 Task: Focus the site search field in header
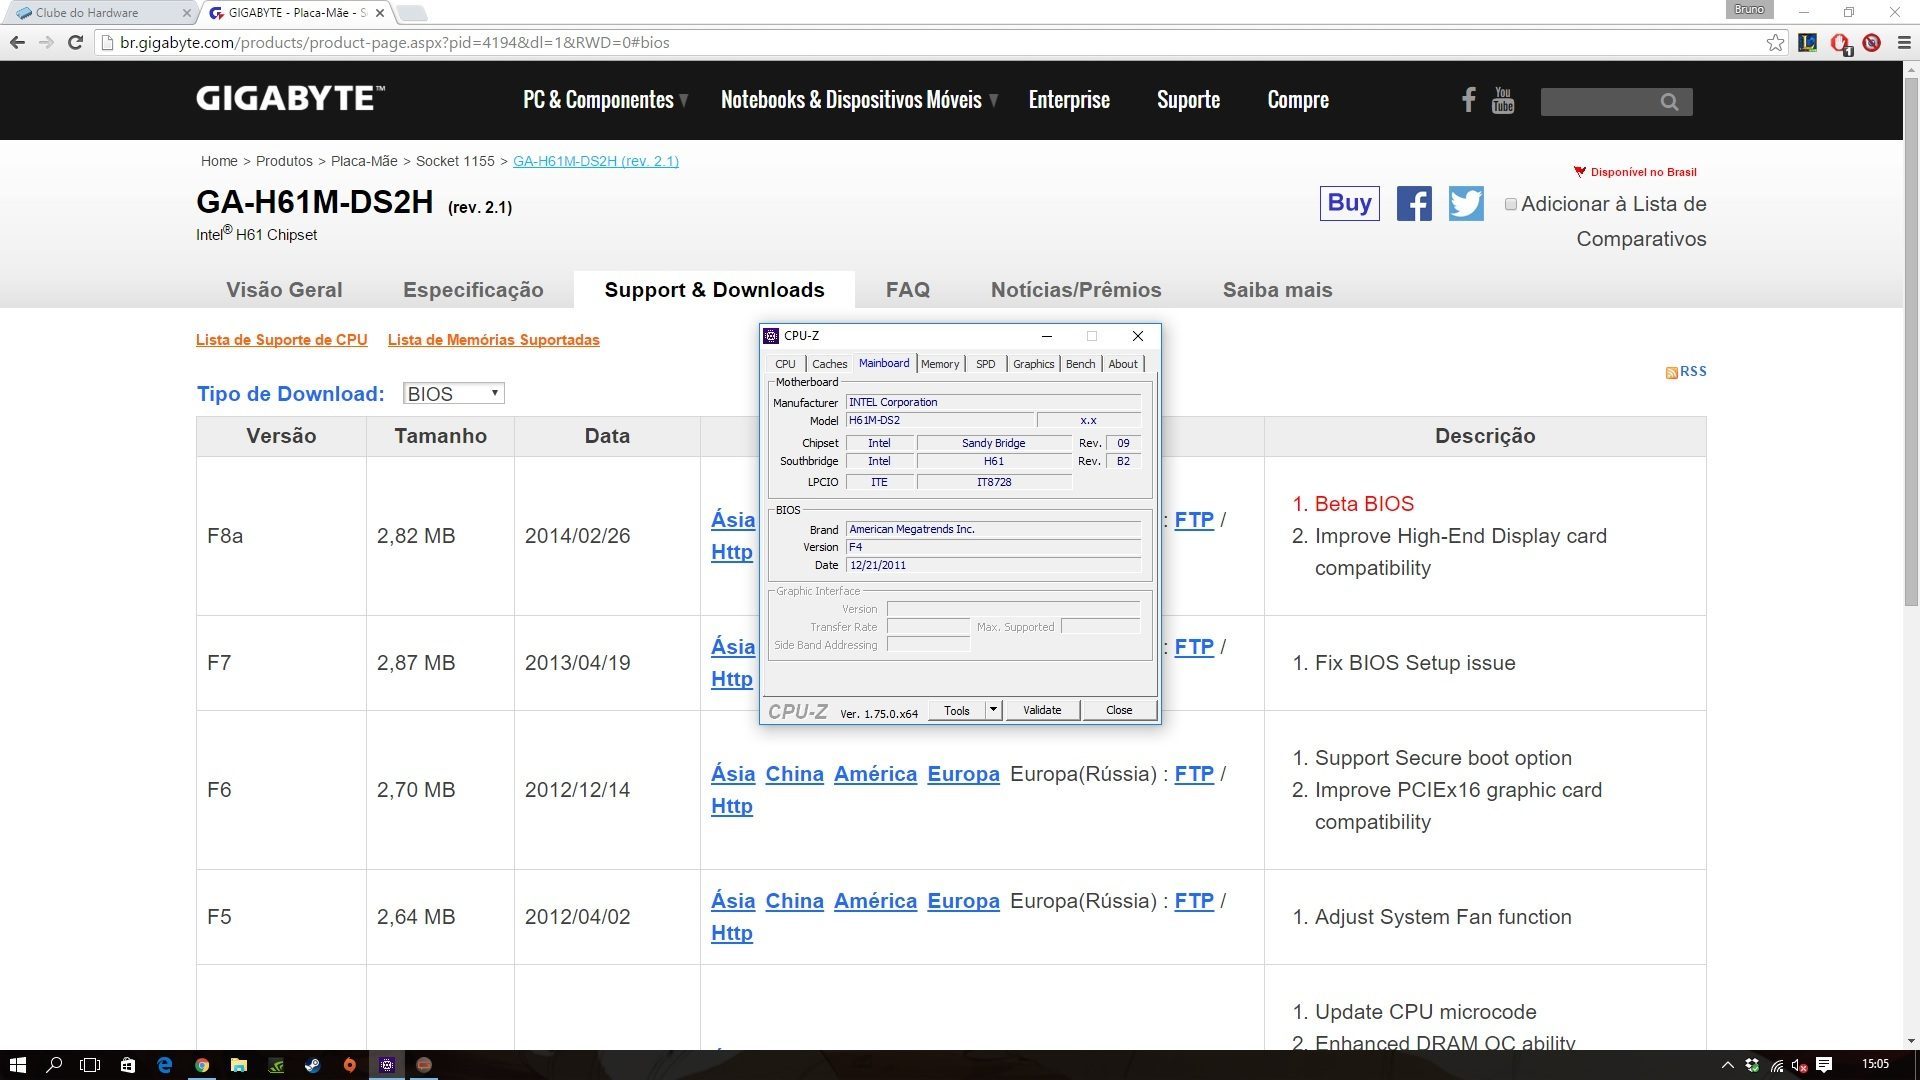1600,102
